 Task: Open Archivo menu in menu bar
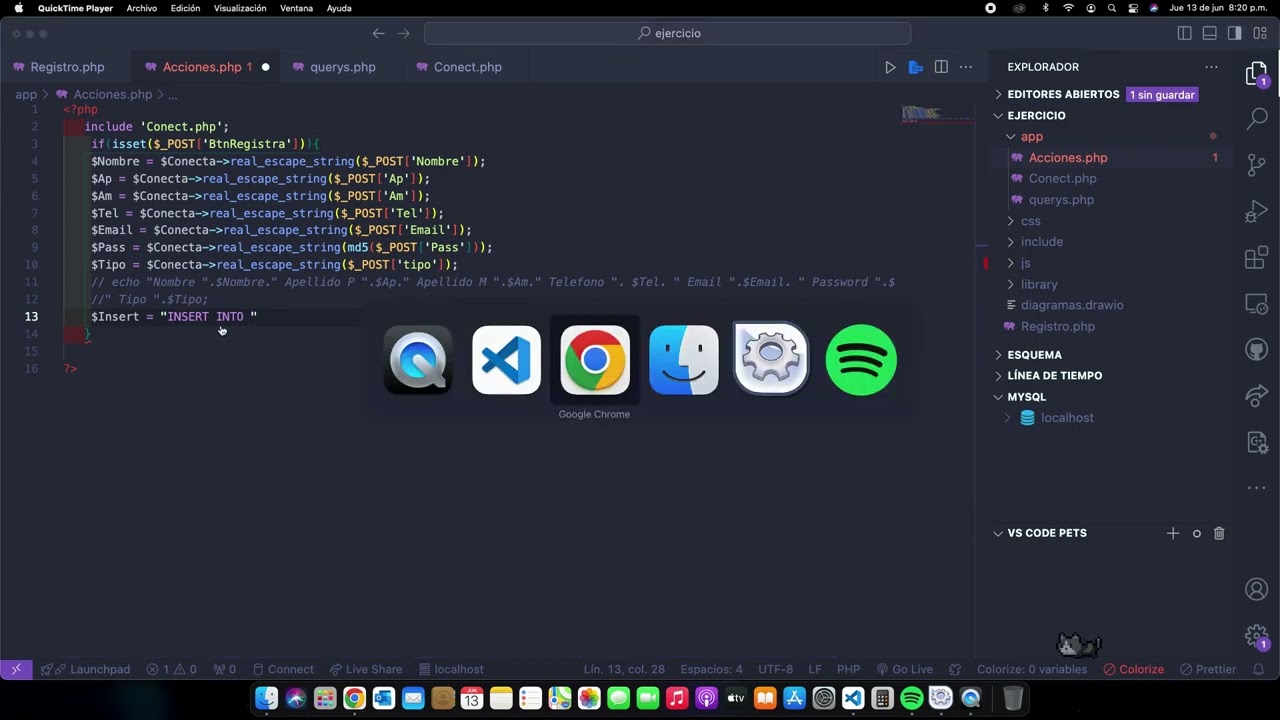point(142,8)
